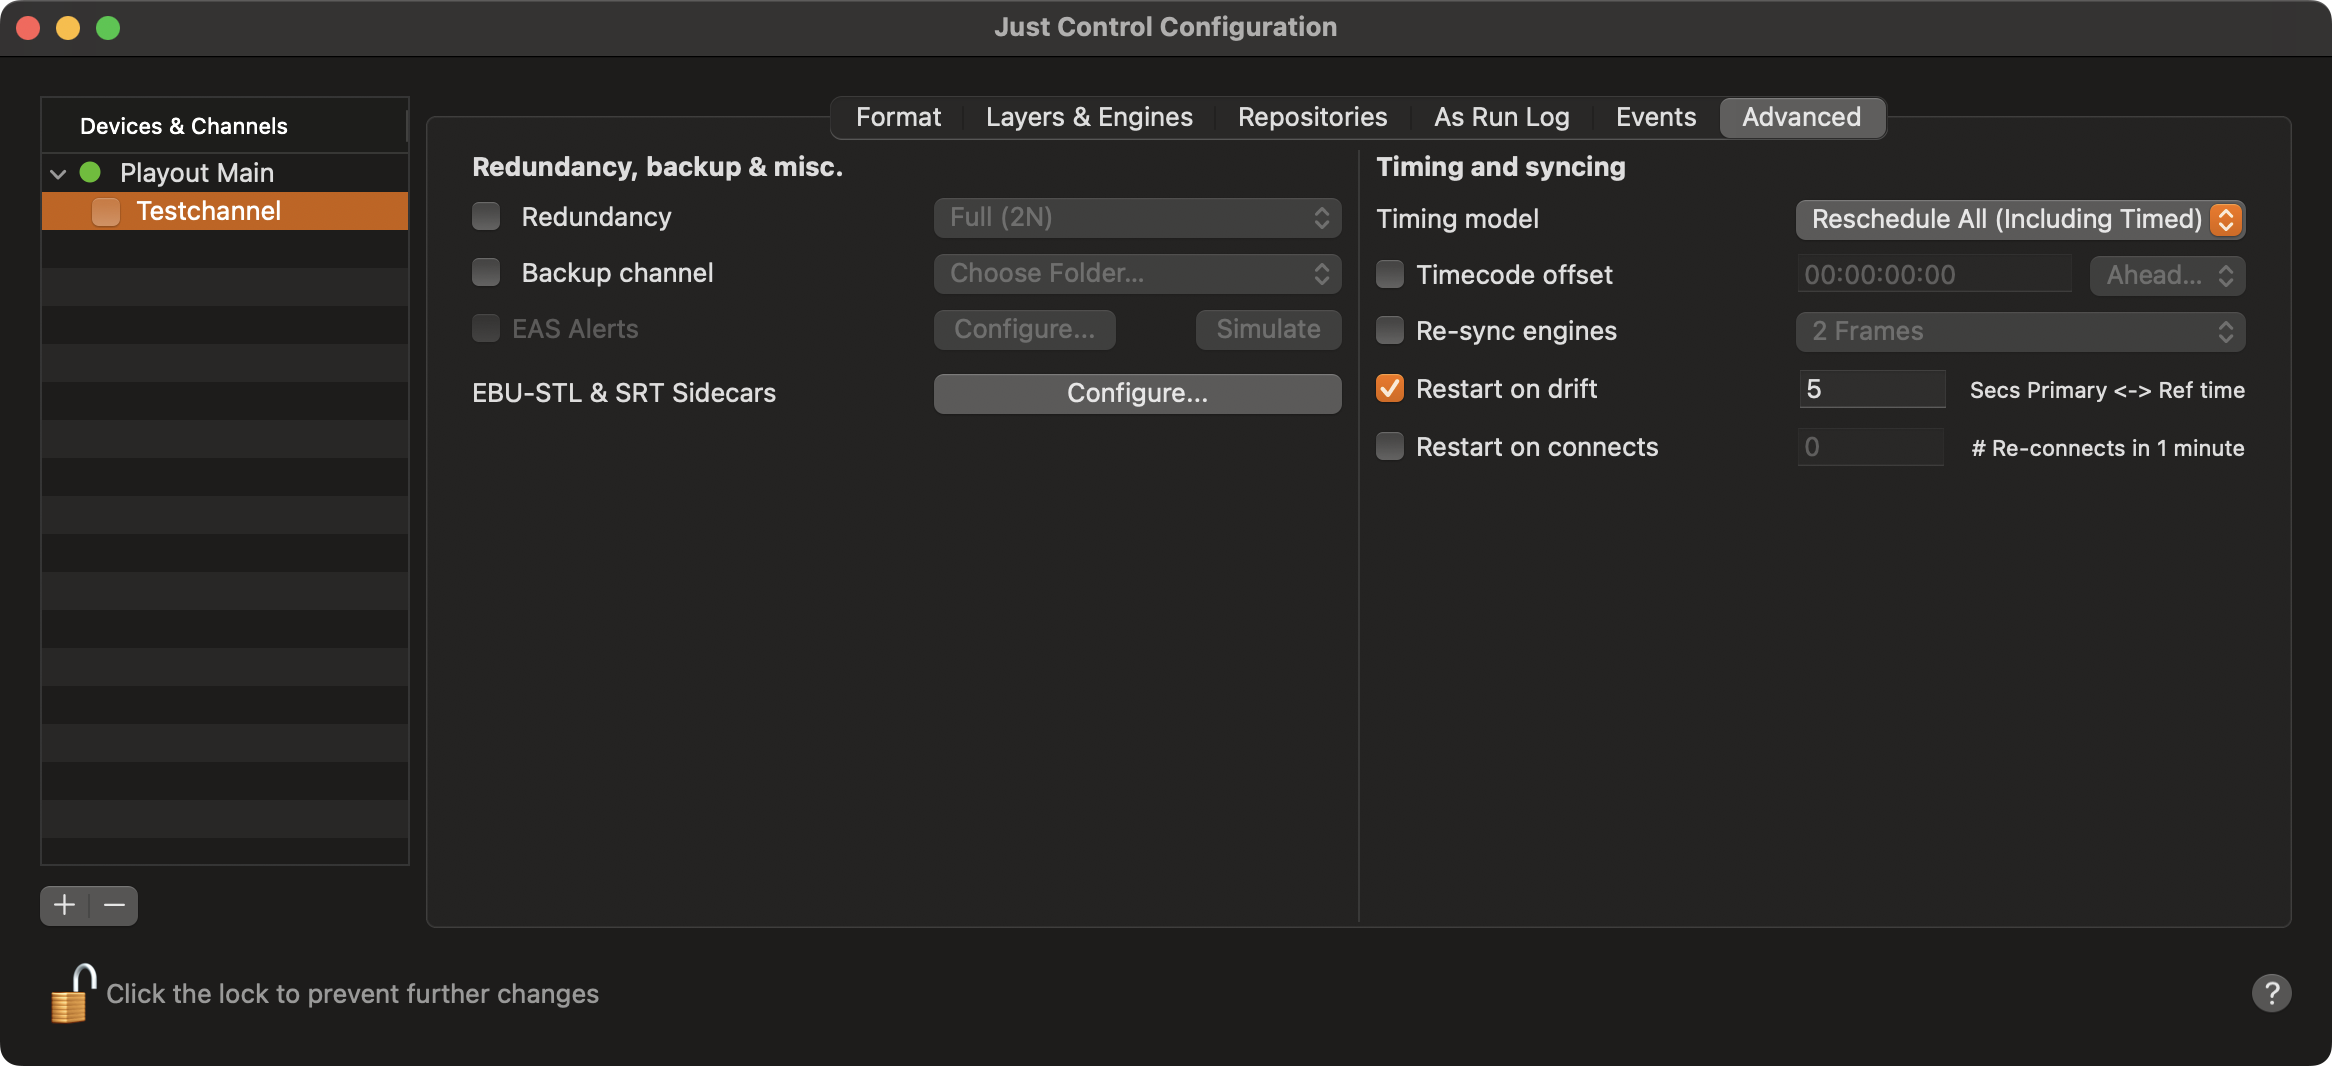The width and height of the screenshot is (2332, 1066).
Task: Open the As Run Log tab
Action: pos(1501,117)
